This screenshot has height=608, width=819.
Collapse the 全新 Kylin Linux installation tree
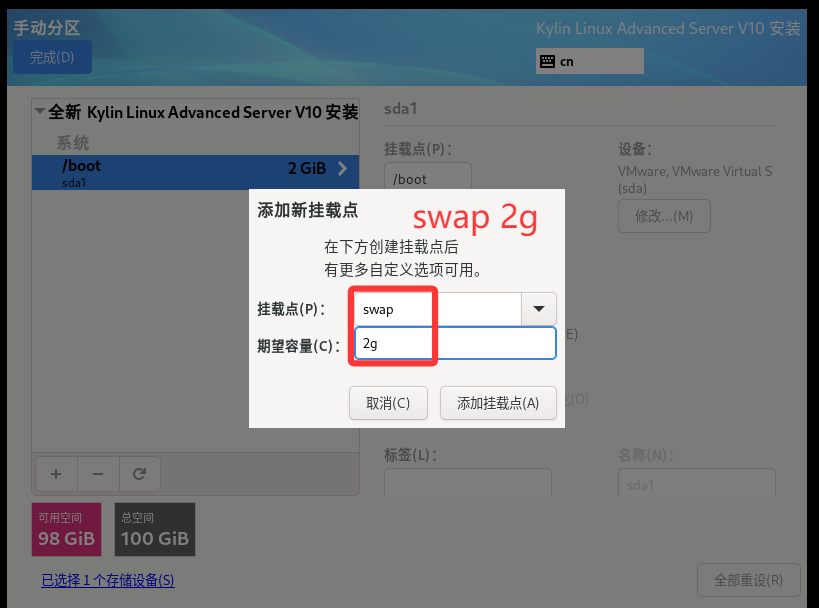click(x=39, y=112)
